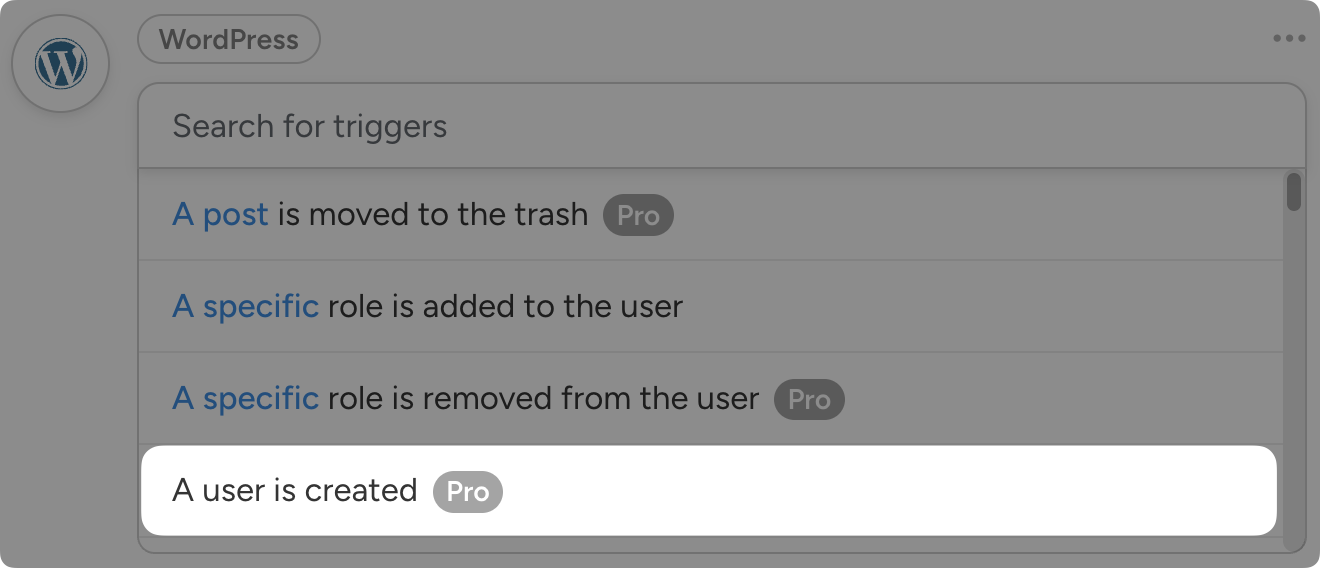Image resolution: width=1320 pixels, height=568 pixels.
Task: Click Pro badge next to user is created
Action: 467,492
